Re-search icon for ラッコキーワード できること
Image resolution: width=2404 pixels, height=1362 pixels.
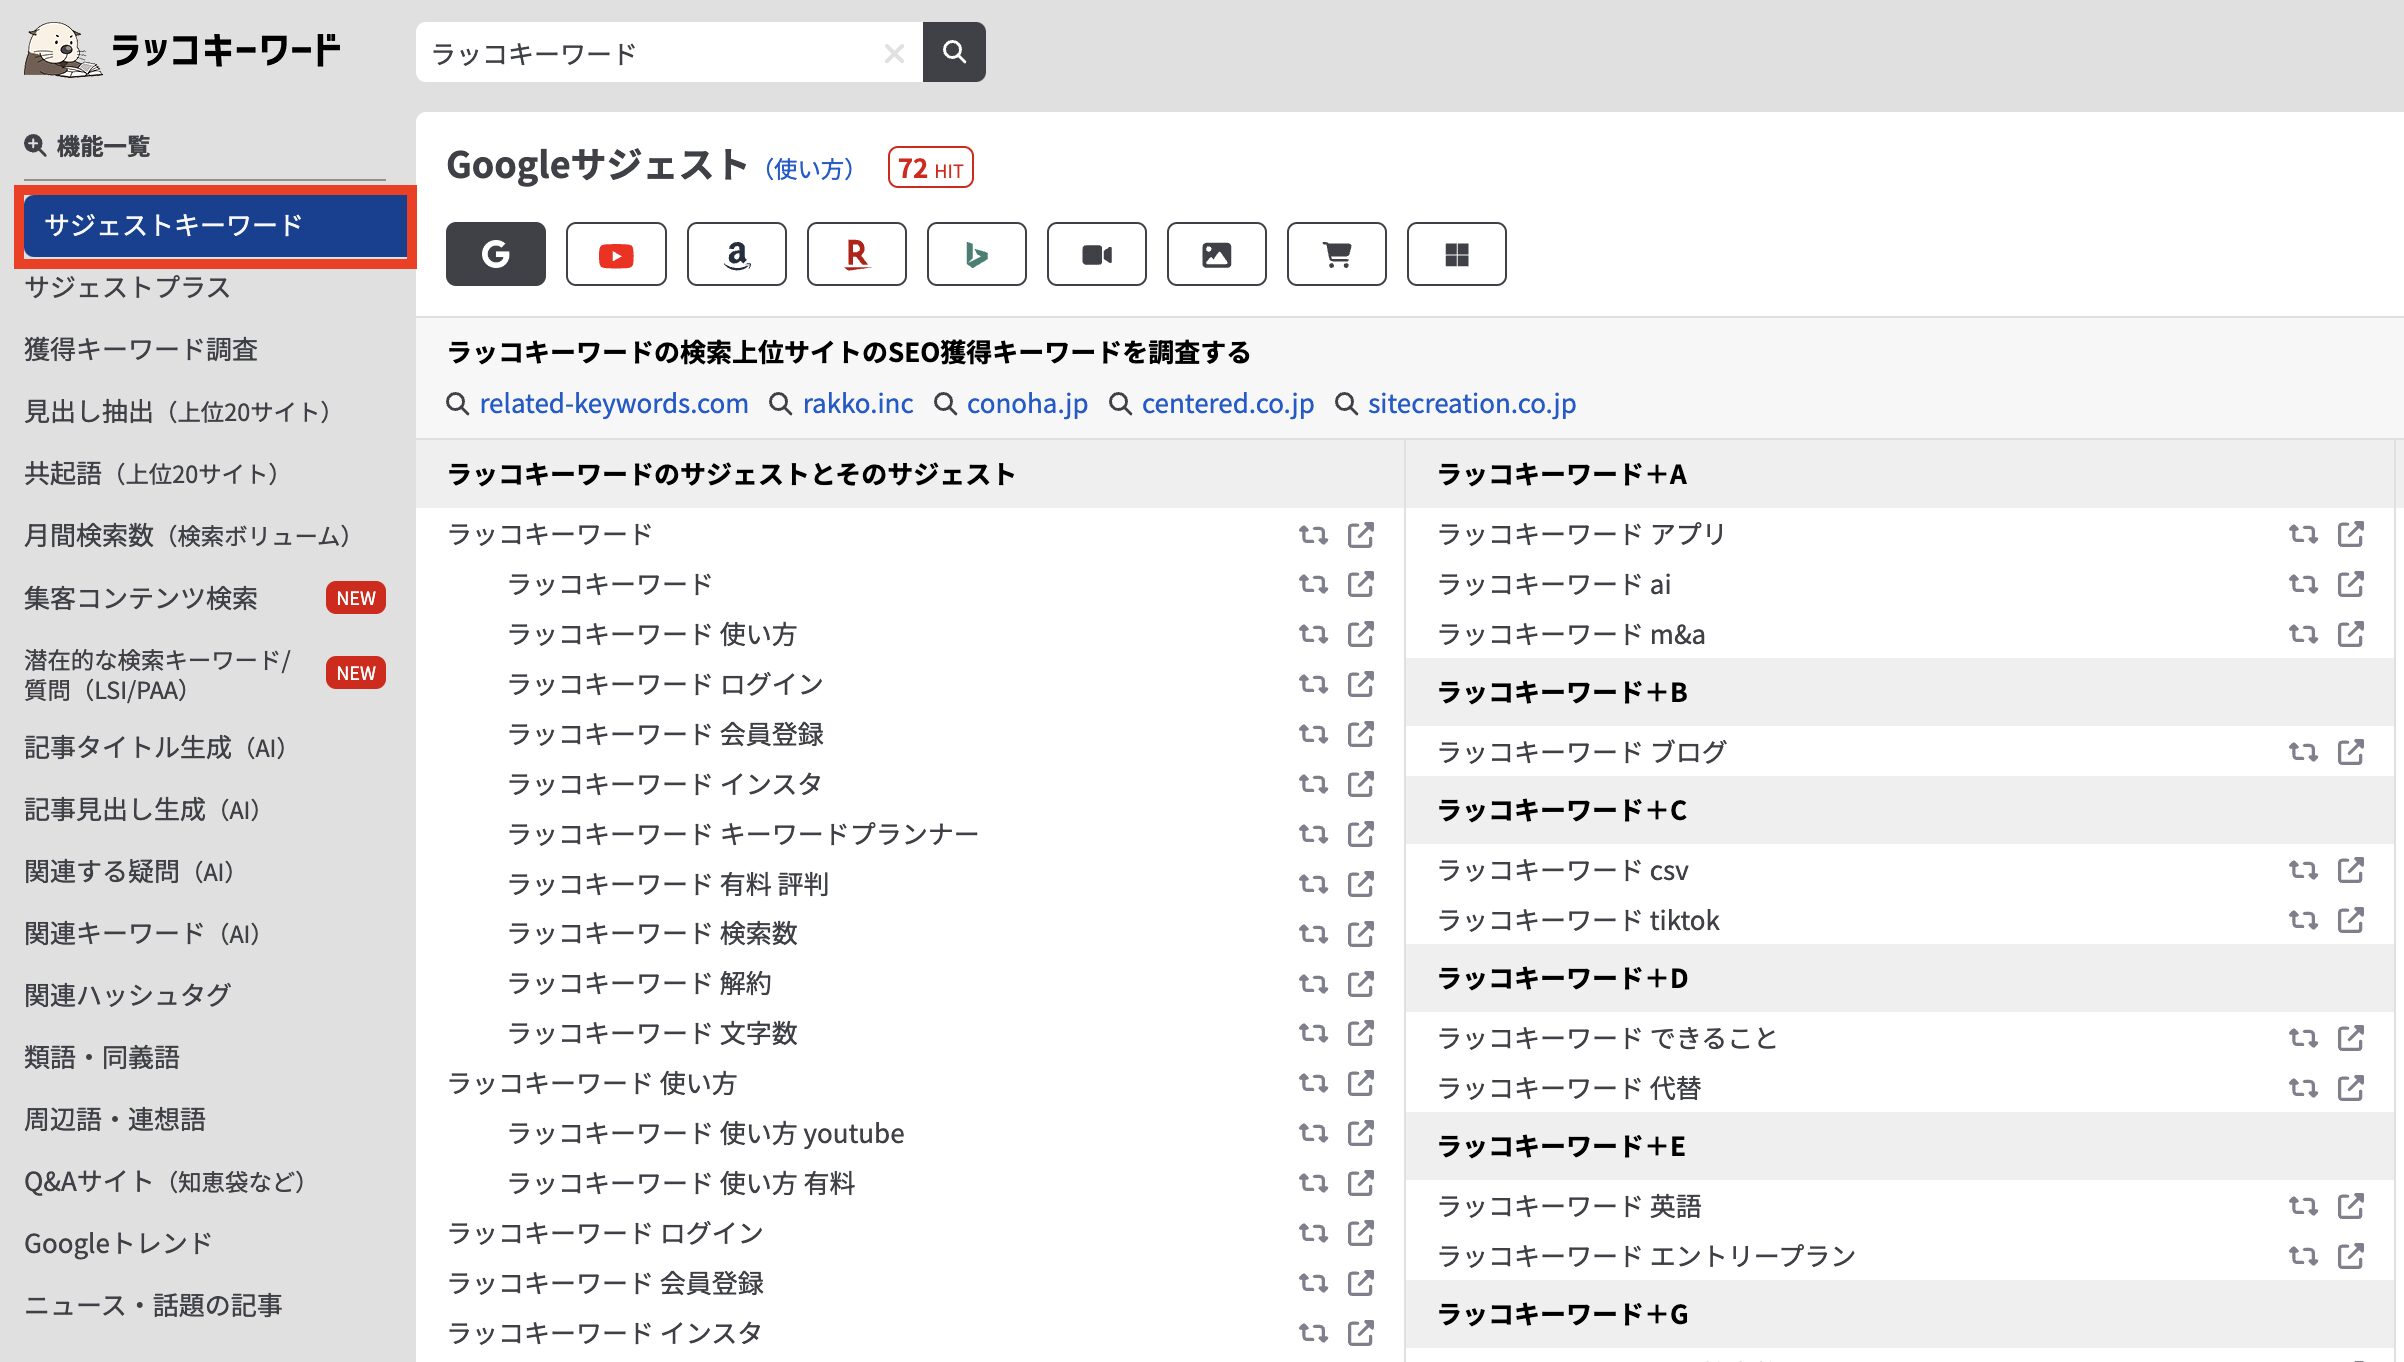[2303, 1038]
